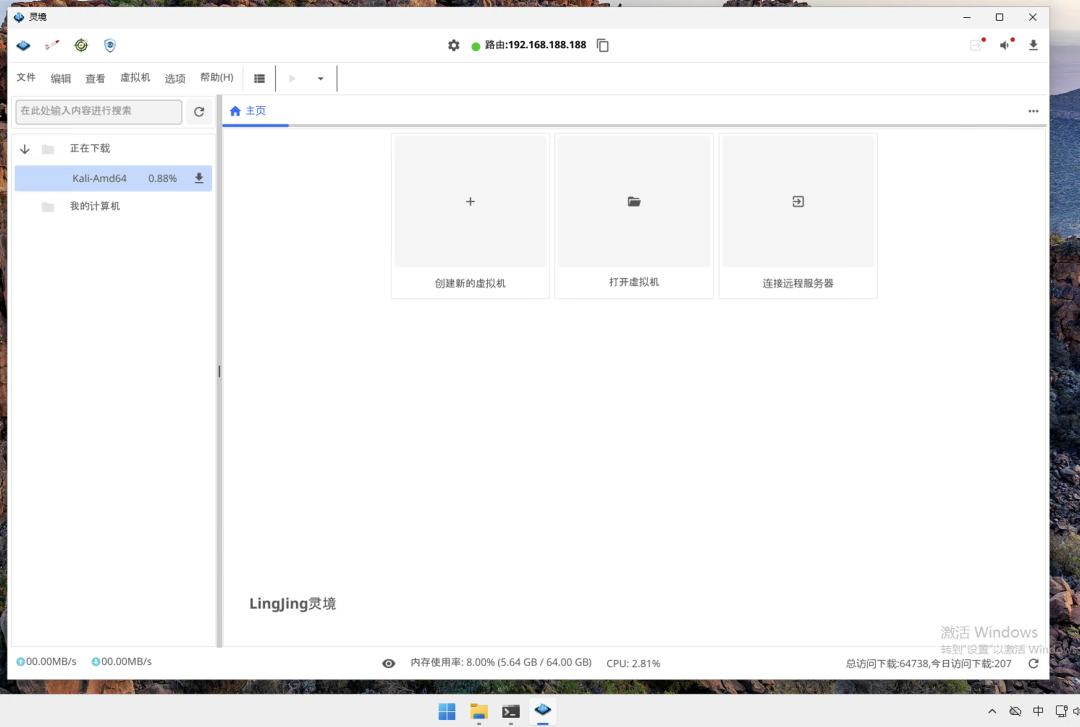The image size is (1080, 727).
Task: Copy the router address 192.168.188.188
Action: click(x=603, y=45)
